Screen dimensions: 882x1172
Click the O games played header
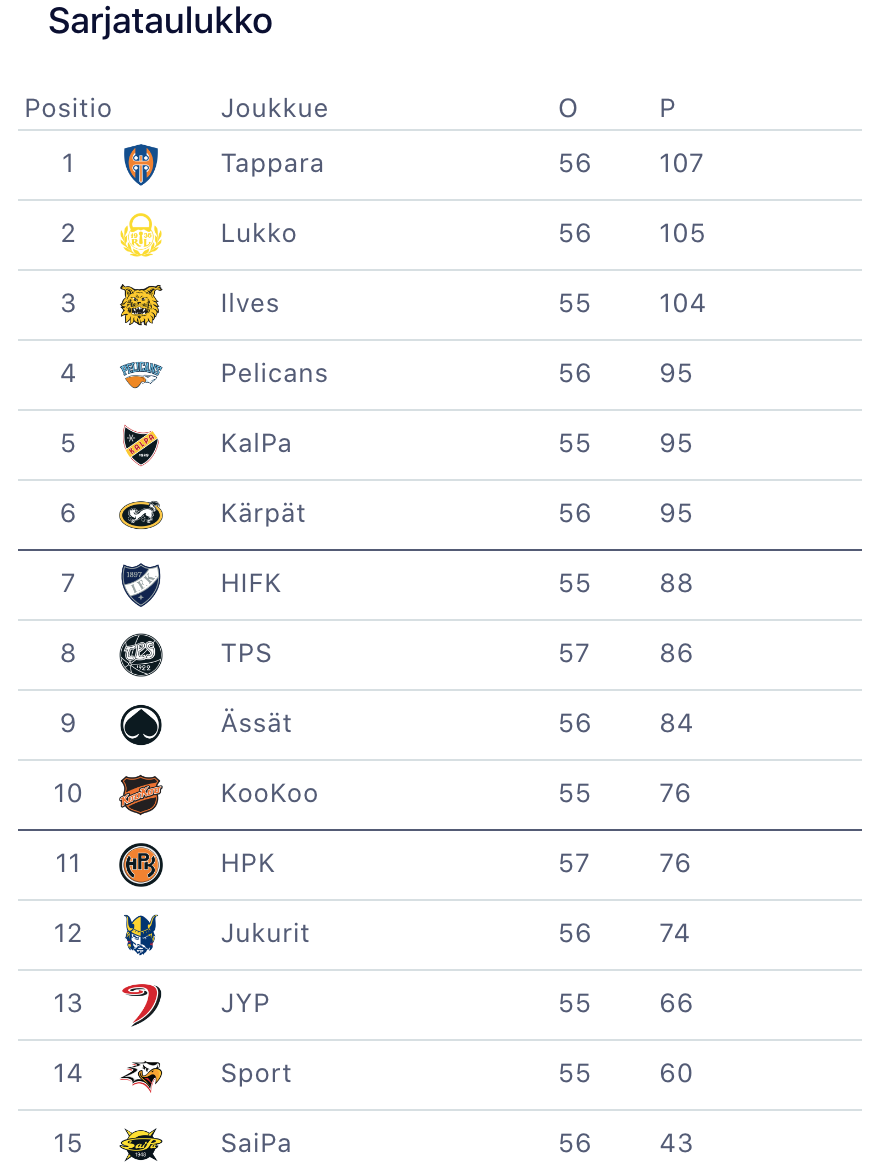click(568, 108)
